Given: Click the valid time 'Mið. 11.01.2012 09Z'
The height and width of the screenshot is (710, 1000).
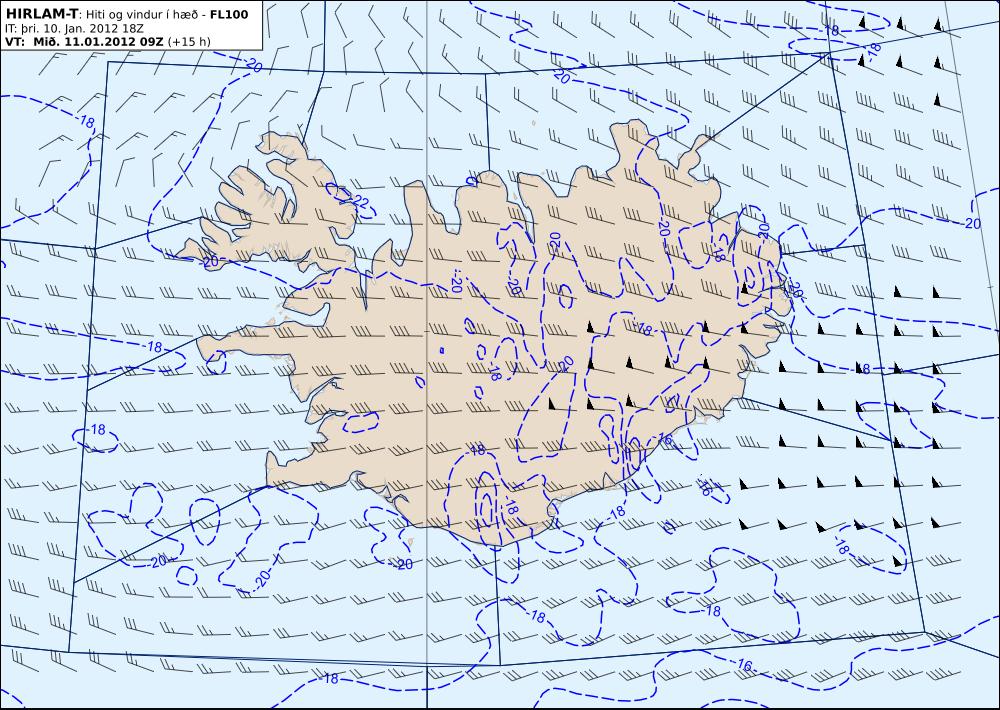Looking at the screenshot, I should pyautogui.click(x=96, y=42).
